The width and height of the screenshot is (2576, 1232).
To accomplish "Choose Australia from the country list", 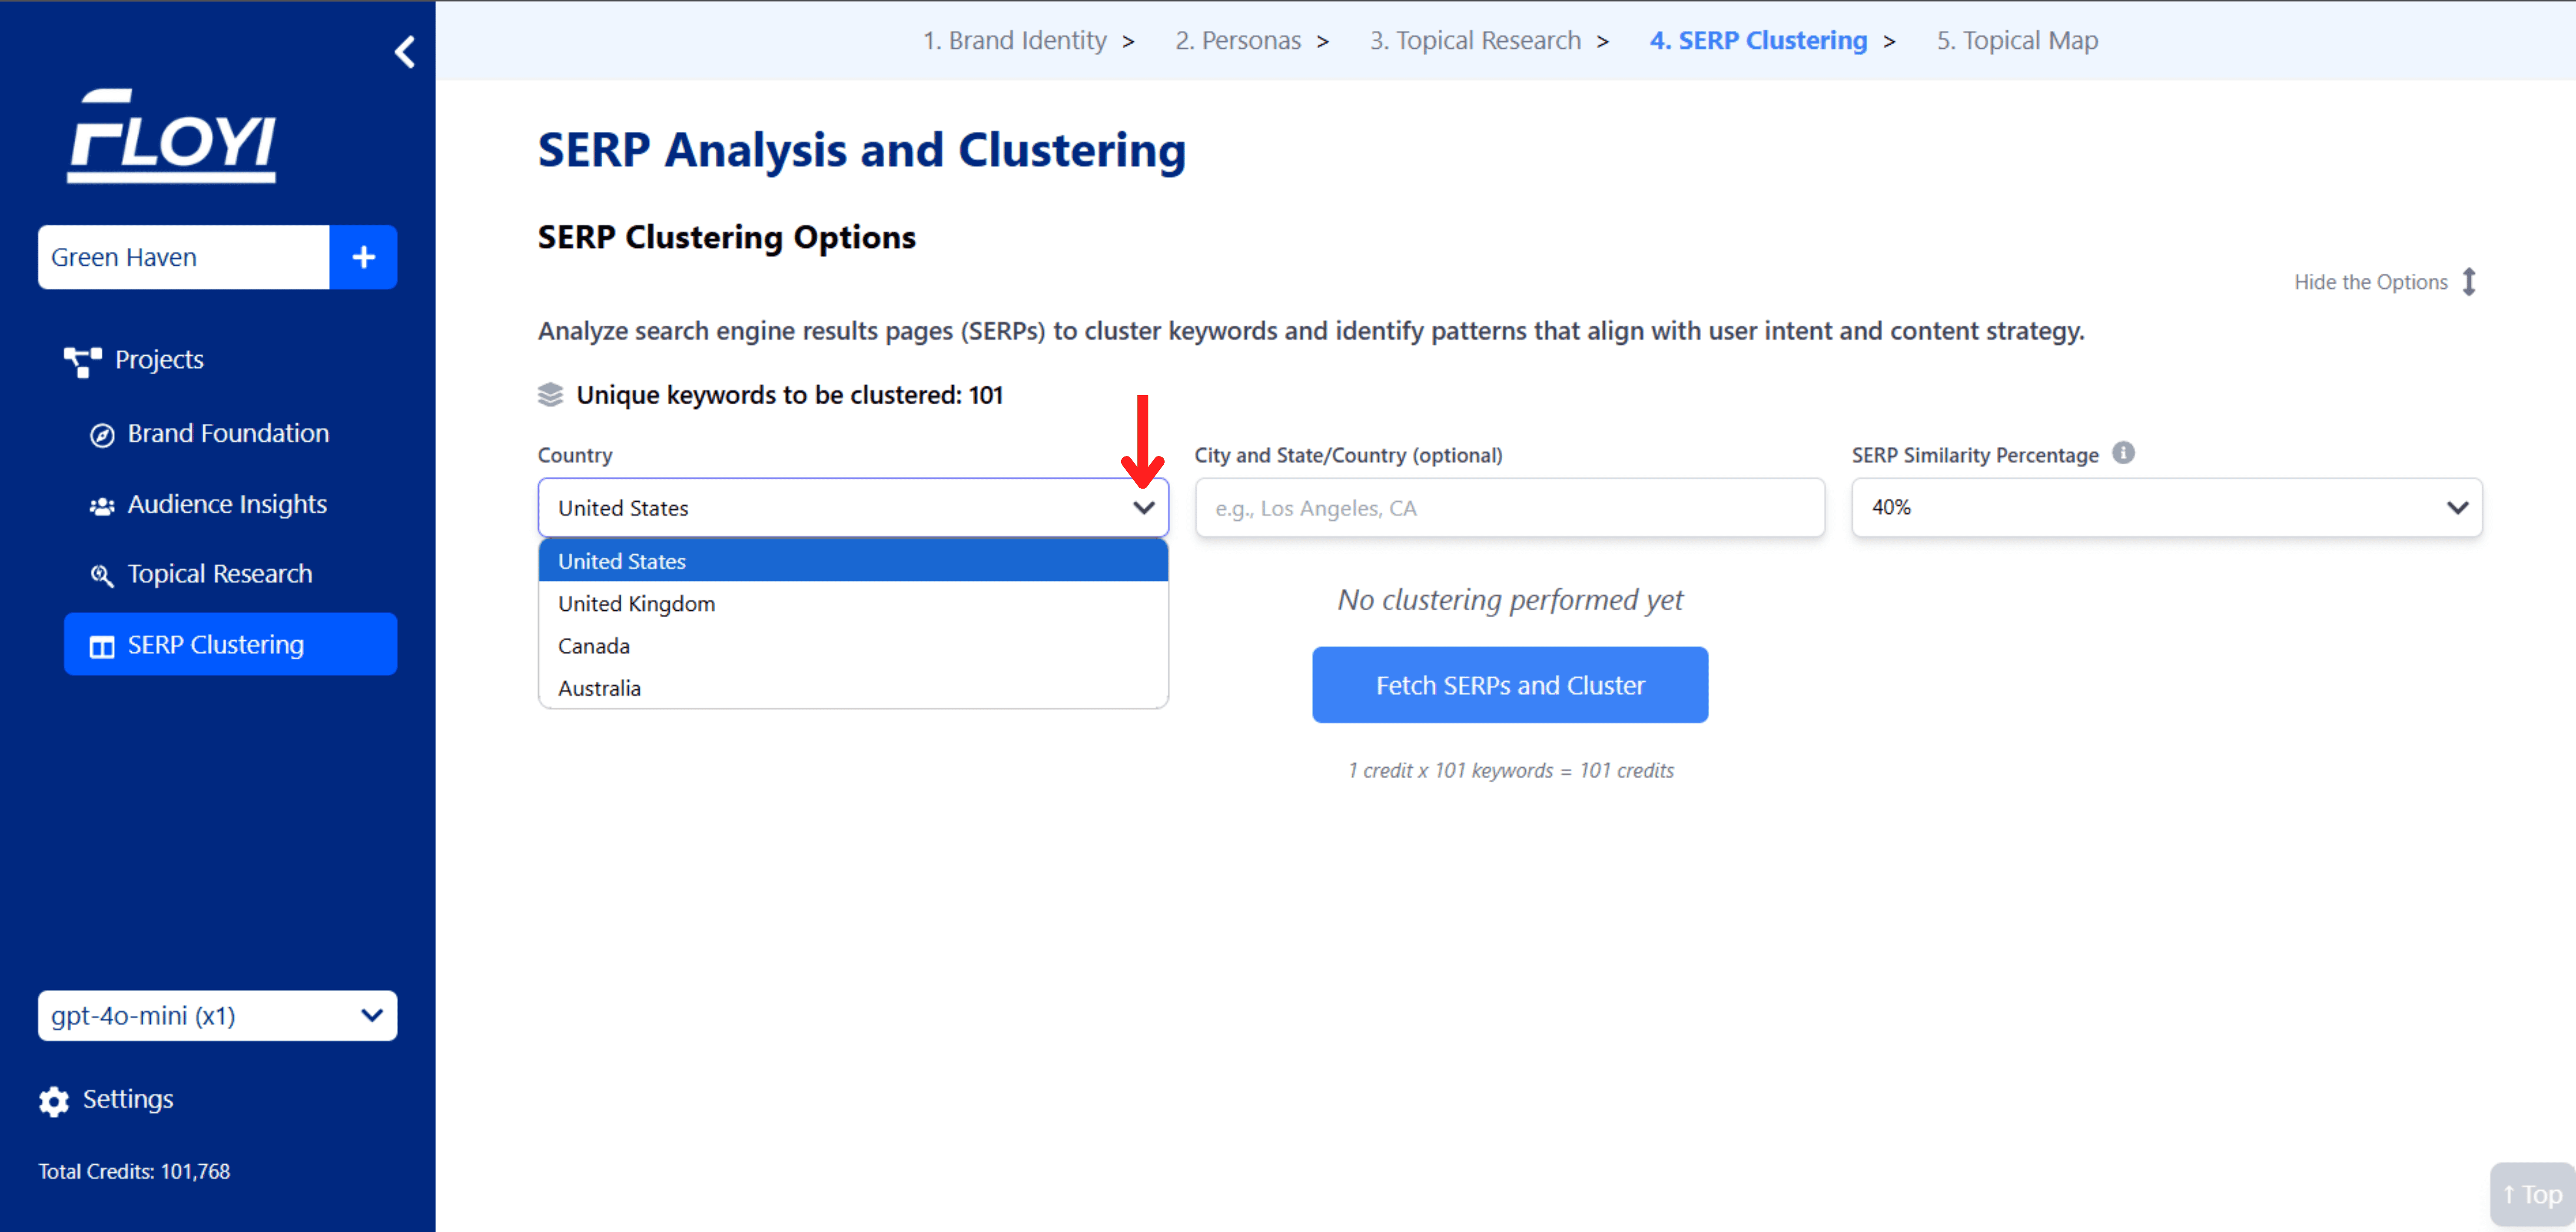I will (853, 688).
